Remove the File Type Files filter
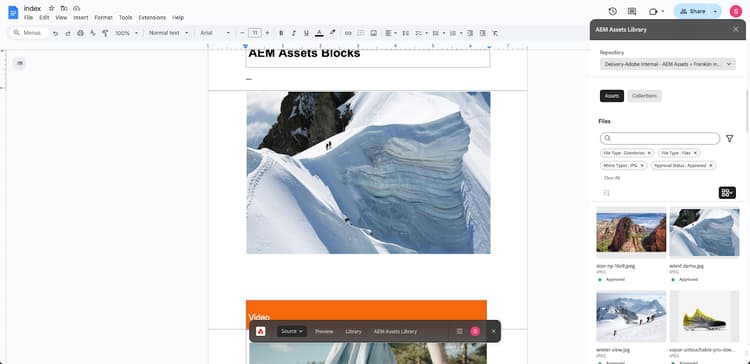The image size is (750, 364). [x=695, y=153]
